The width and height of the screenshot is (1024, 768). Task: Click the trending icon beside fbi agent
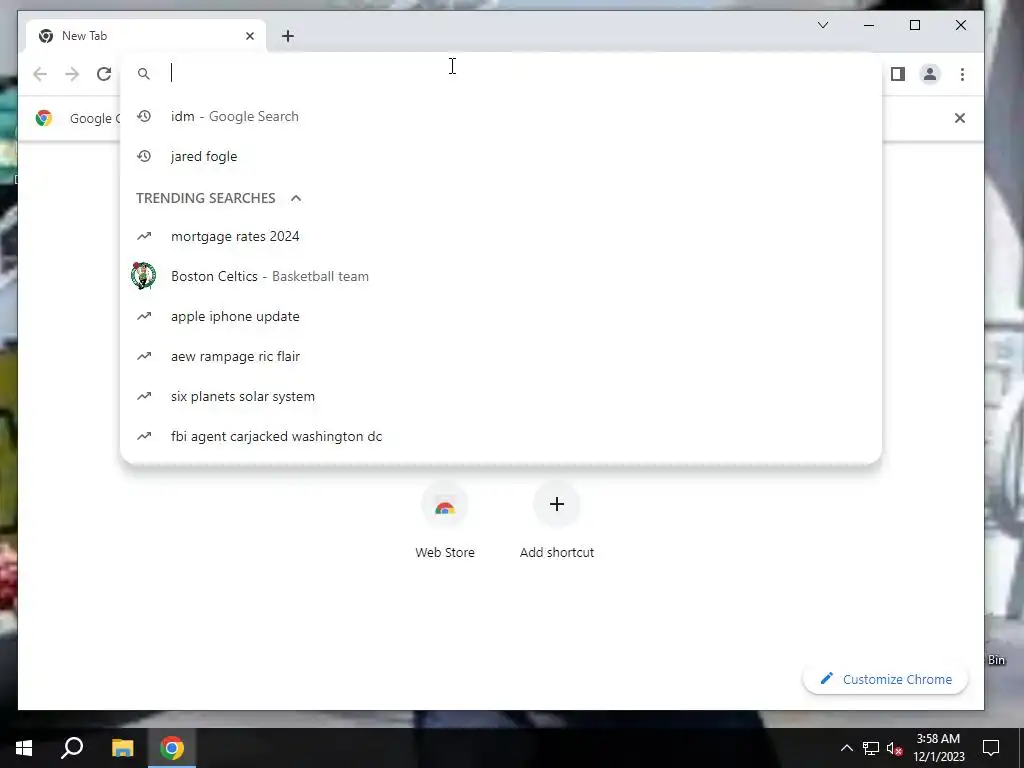[x=144, y=436]
